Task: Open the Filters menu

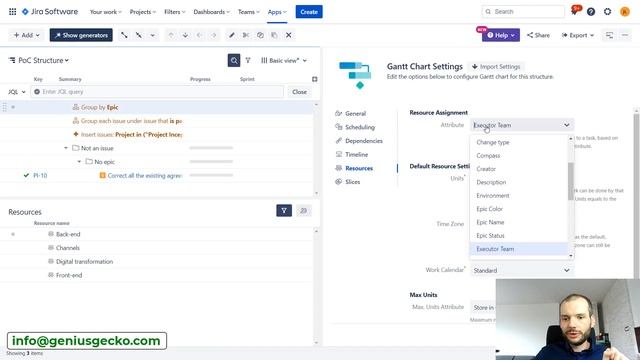Action: point(174,12)
